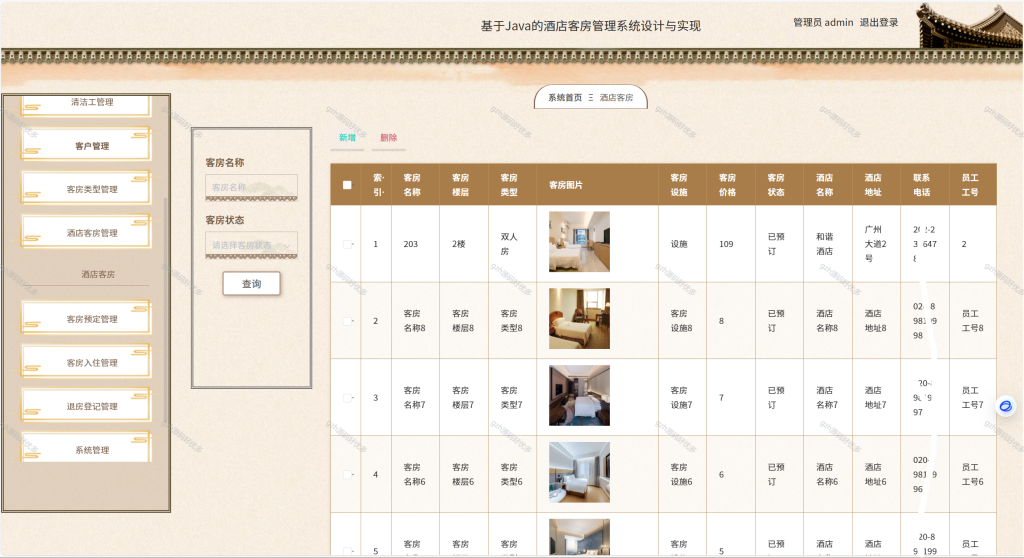1024x558 pixels.
Task: Click 酒店客房 breadcrumb item
Action: tap(616, 97)
